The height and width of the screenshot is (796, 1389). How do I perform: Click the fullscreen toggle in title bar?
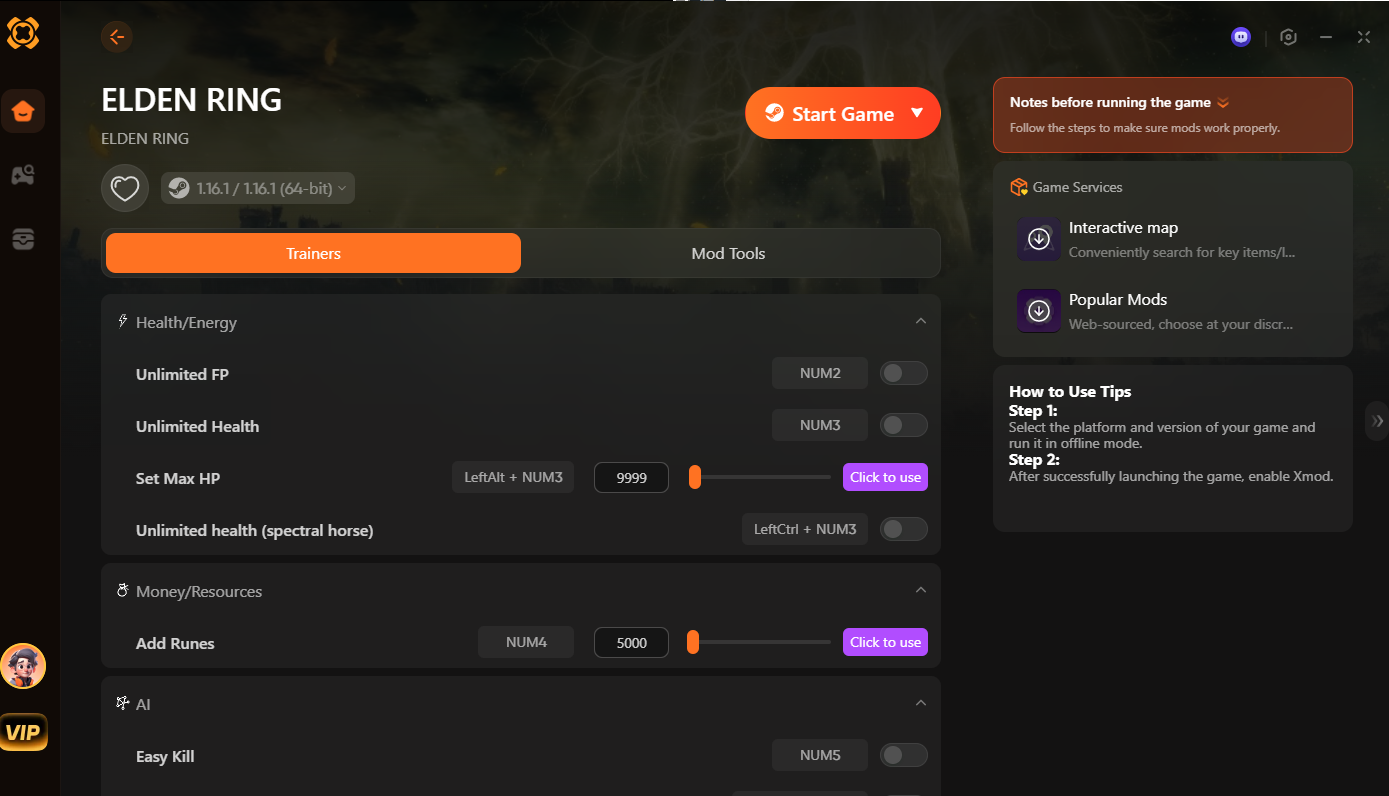(1364, 37)
